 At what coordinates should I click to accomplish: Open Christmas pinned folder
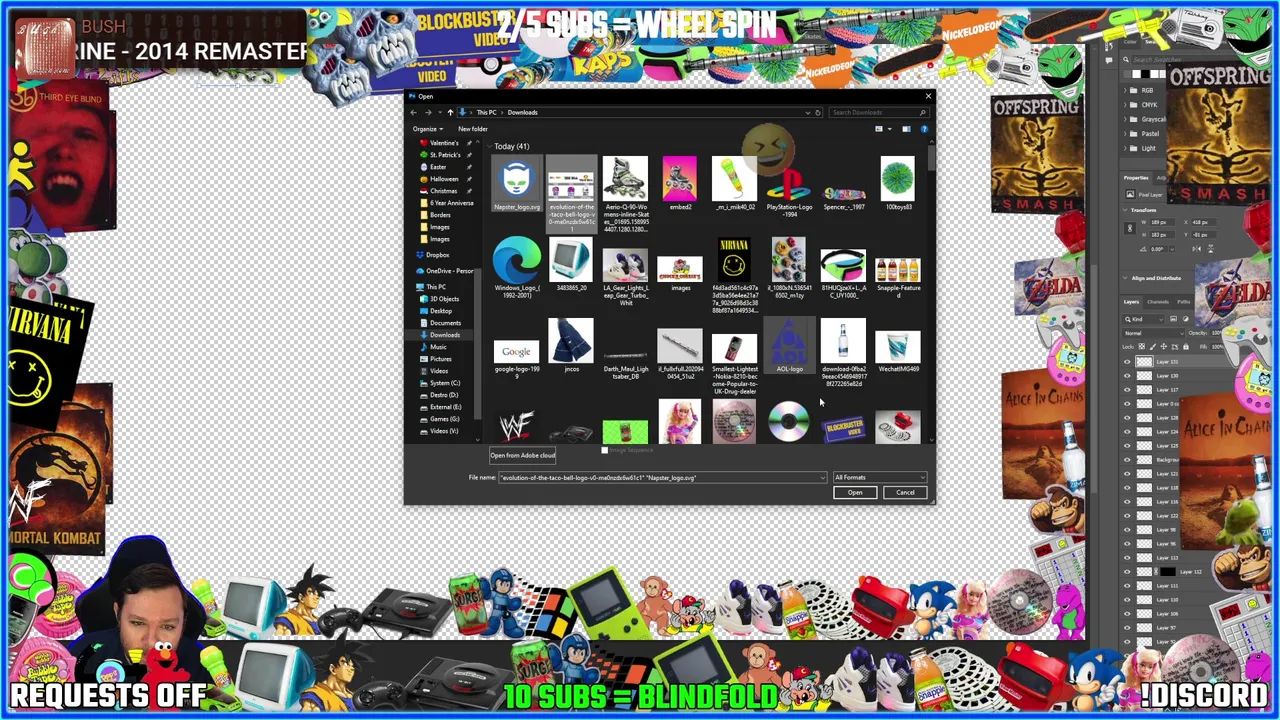point(443,191)
